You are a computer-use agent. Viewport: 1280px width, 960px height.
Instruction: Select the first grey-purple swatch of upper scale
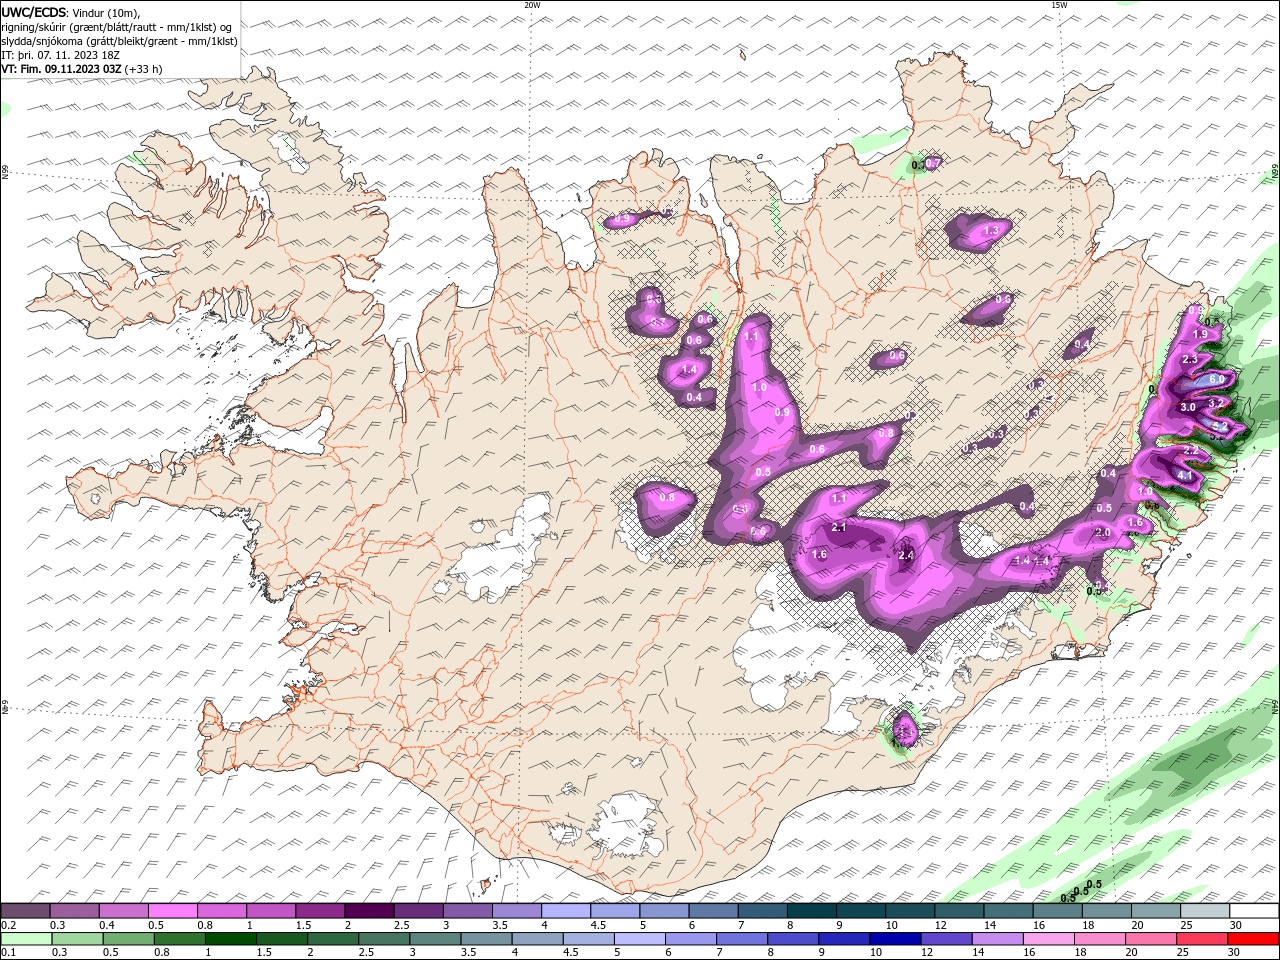pyautogui.click(x=25, y=911)
